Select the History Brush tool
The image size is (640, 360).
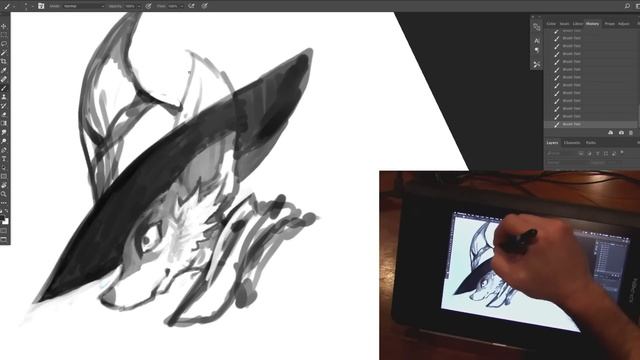point(4,106)
